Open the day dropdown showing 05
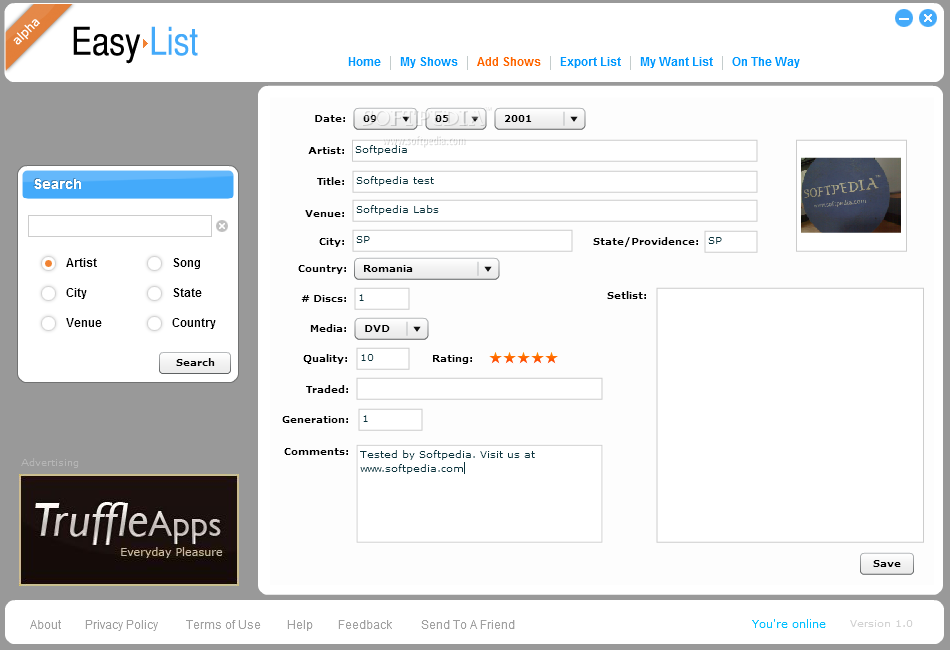The width and height of the screenshot is (950, 650). pyautogui.click(x=456, y=119)
